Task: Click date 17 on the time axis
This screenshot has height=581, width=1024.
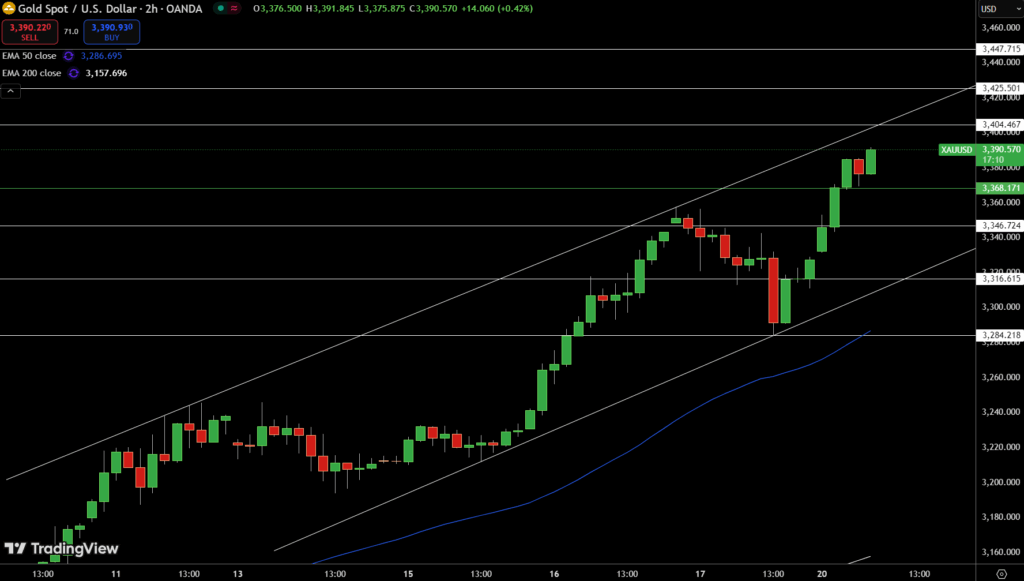Action: (700, 574)
